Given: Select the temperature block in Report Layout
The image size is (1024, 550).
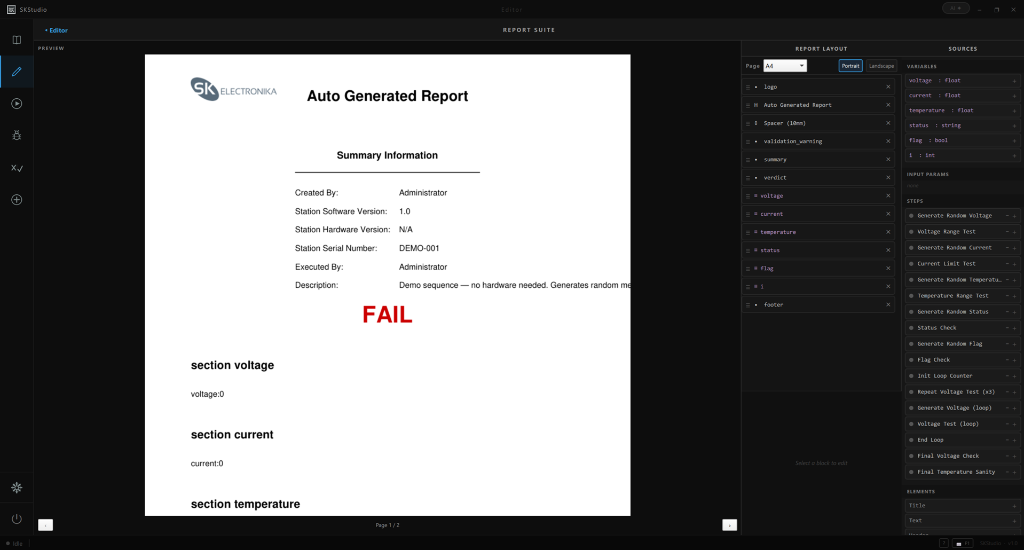Looking at the screenshot, I should point(819,232).
